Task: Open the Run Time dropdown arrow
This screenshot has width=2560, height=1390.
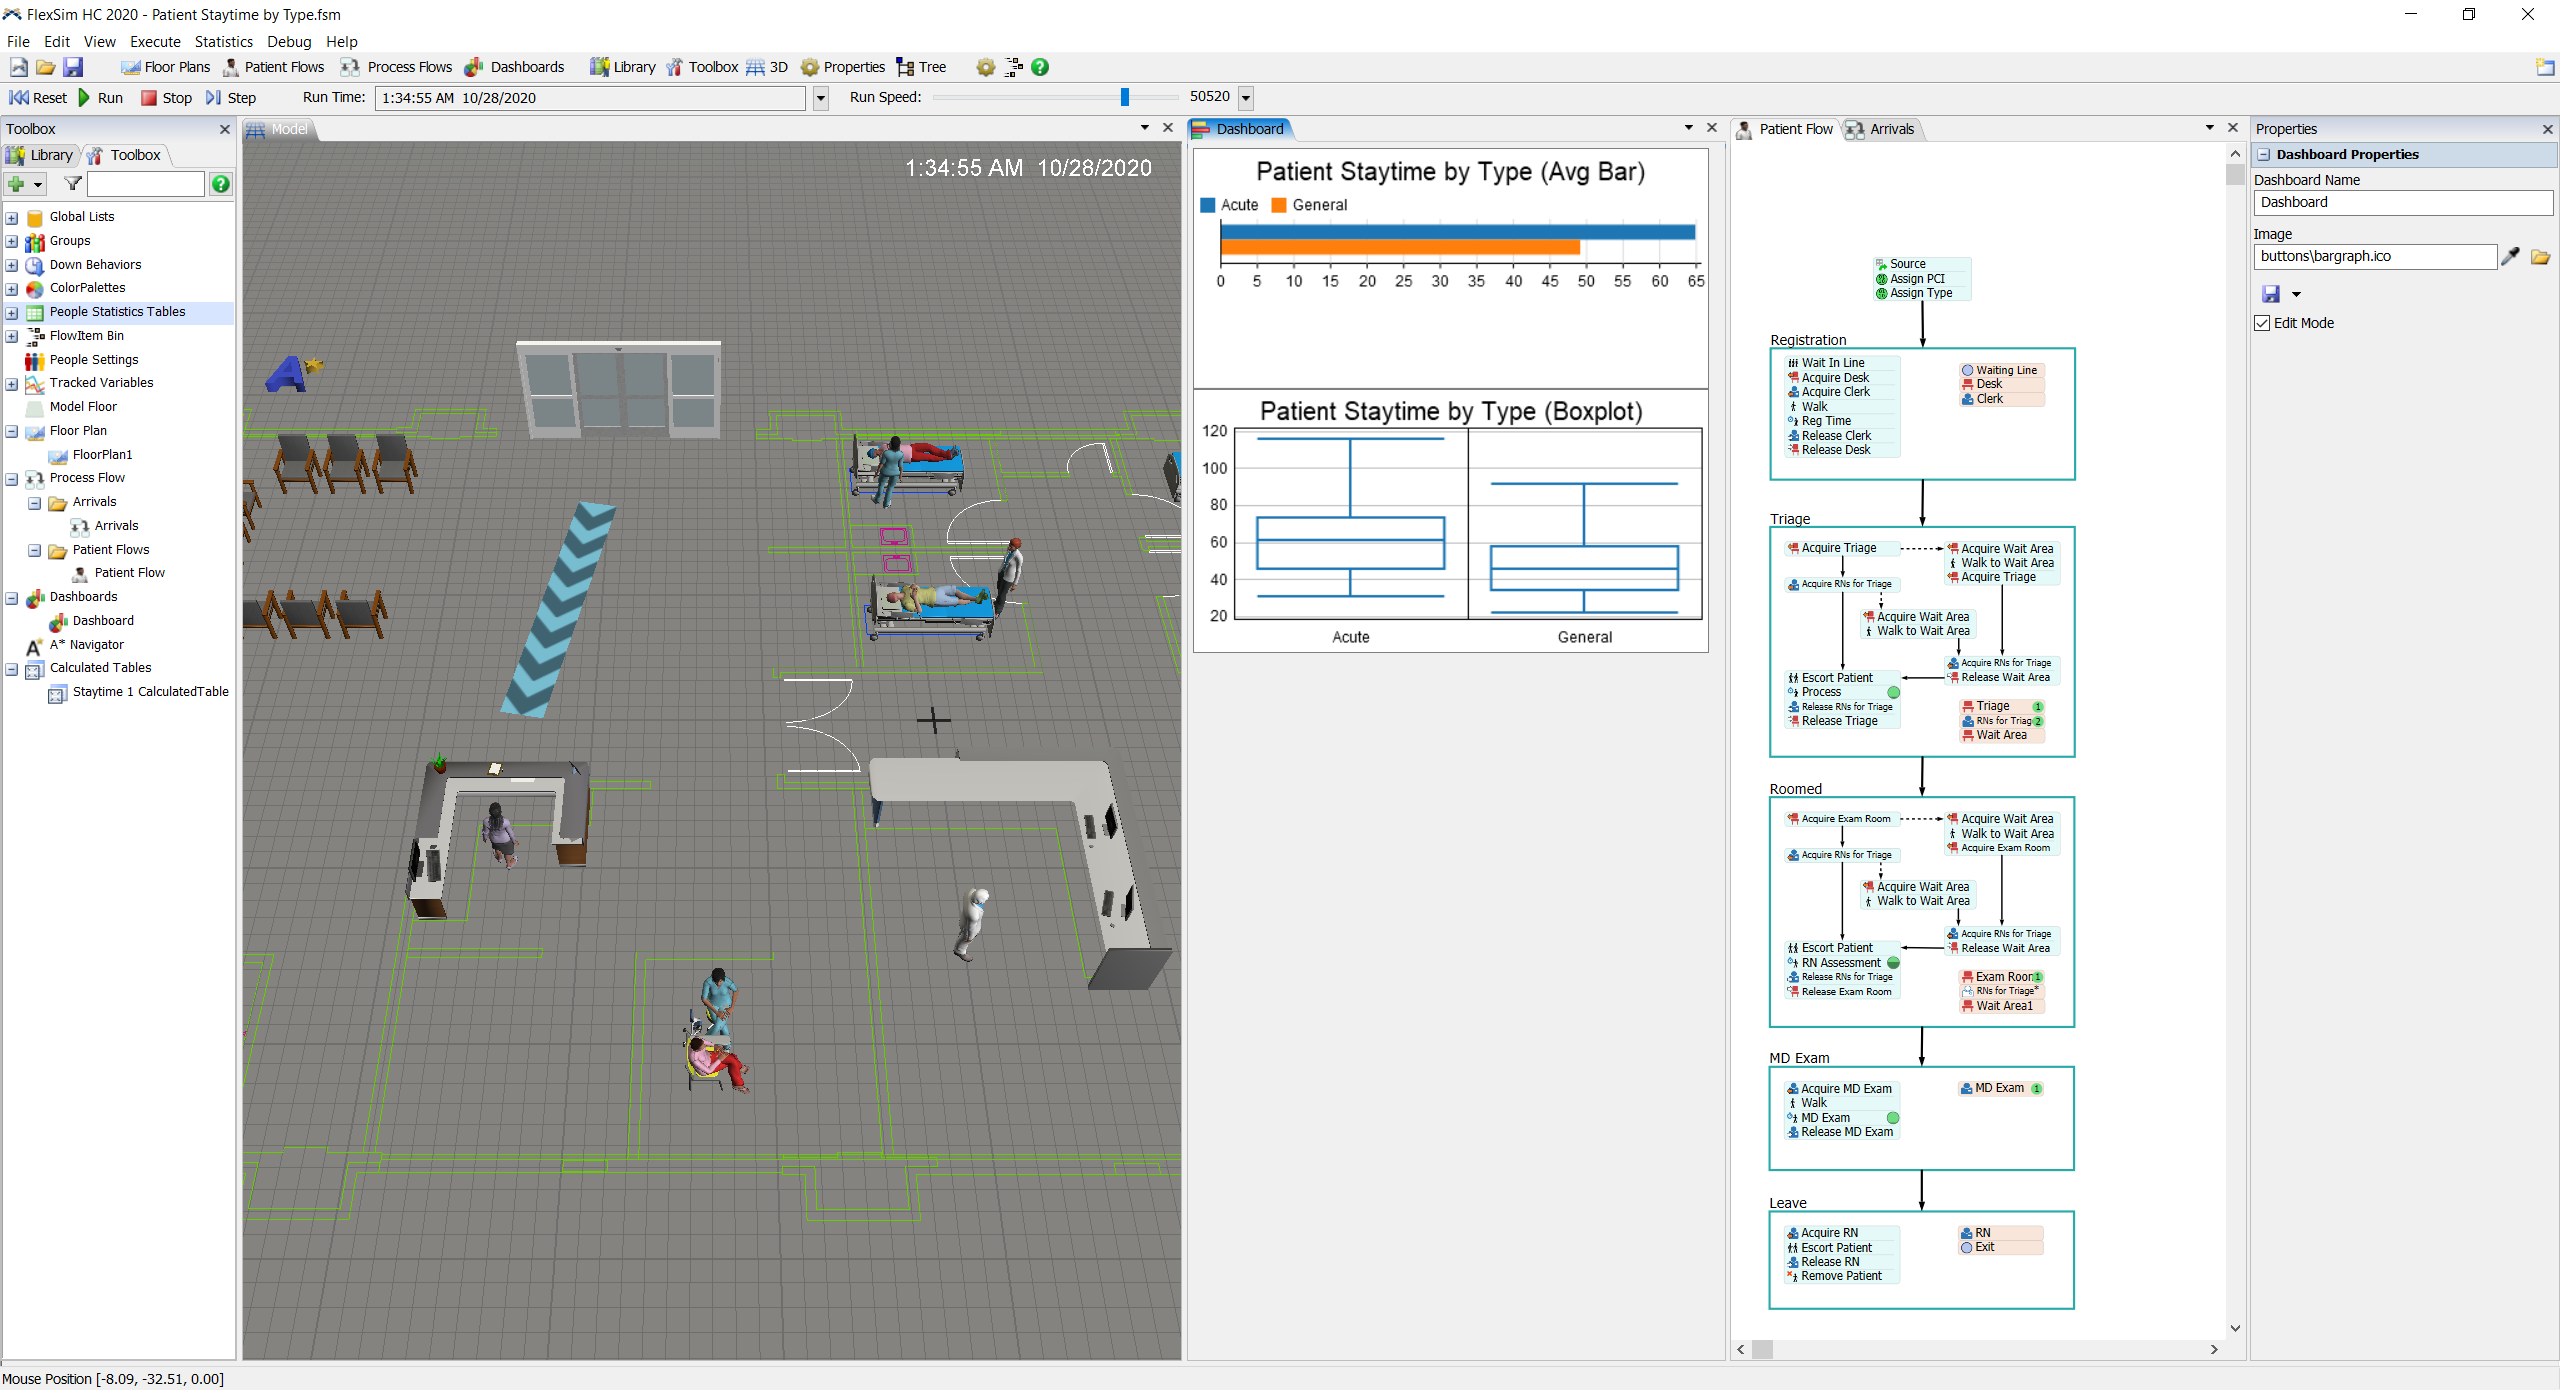Action: click(821, 98)
